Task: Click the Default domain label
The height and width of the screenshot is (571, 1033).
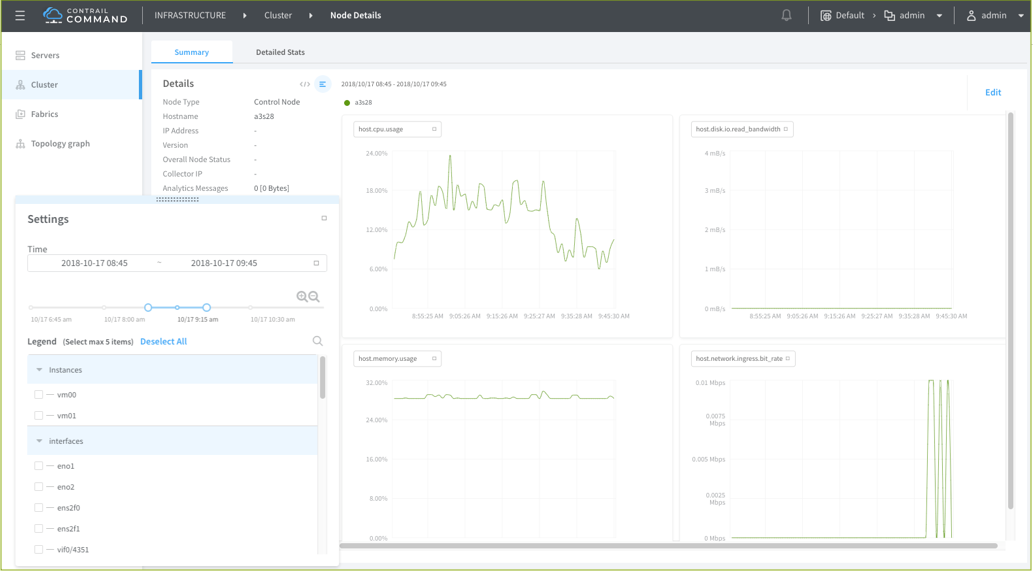Action: tap(850, 15)
